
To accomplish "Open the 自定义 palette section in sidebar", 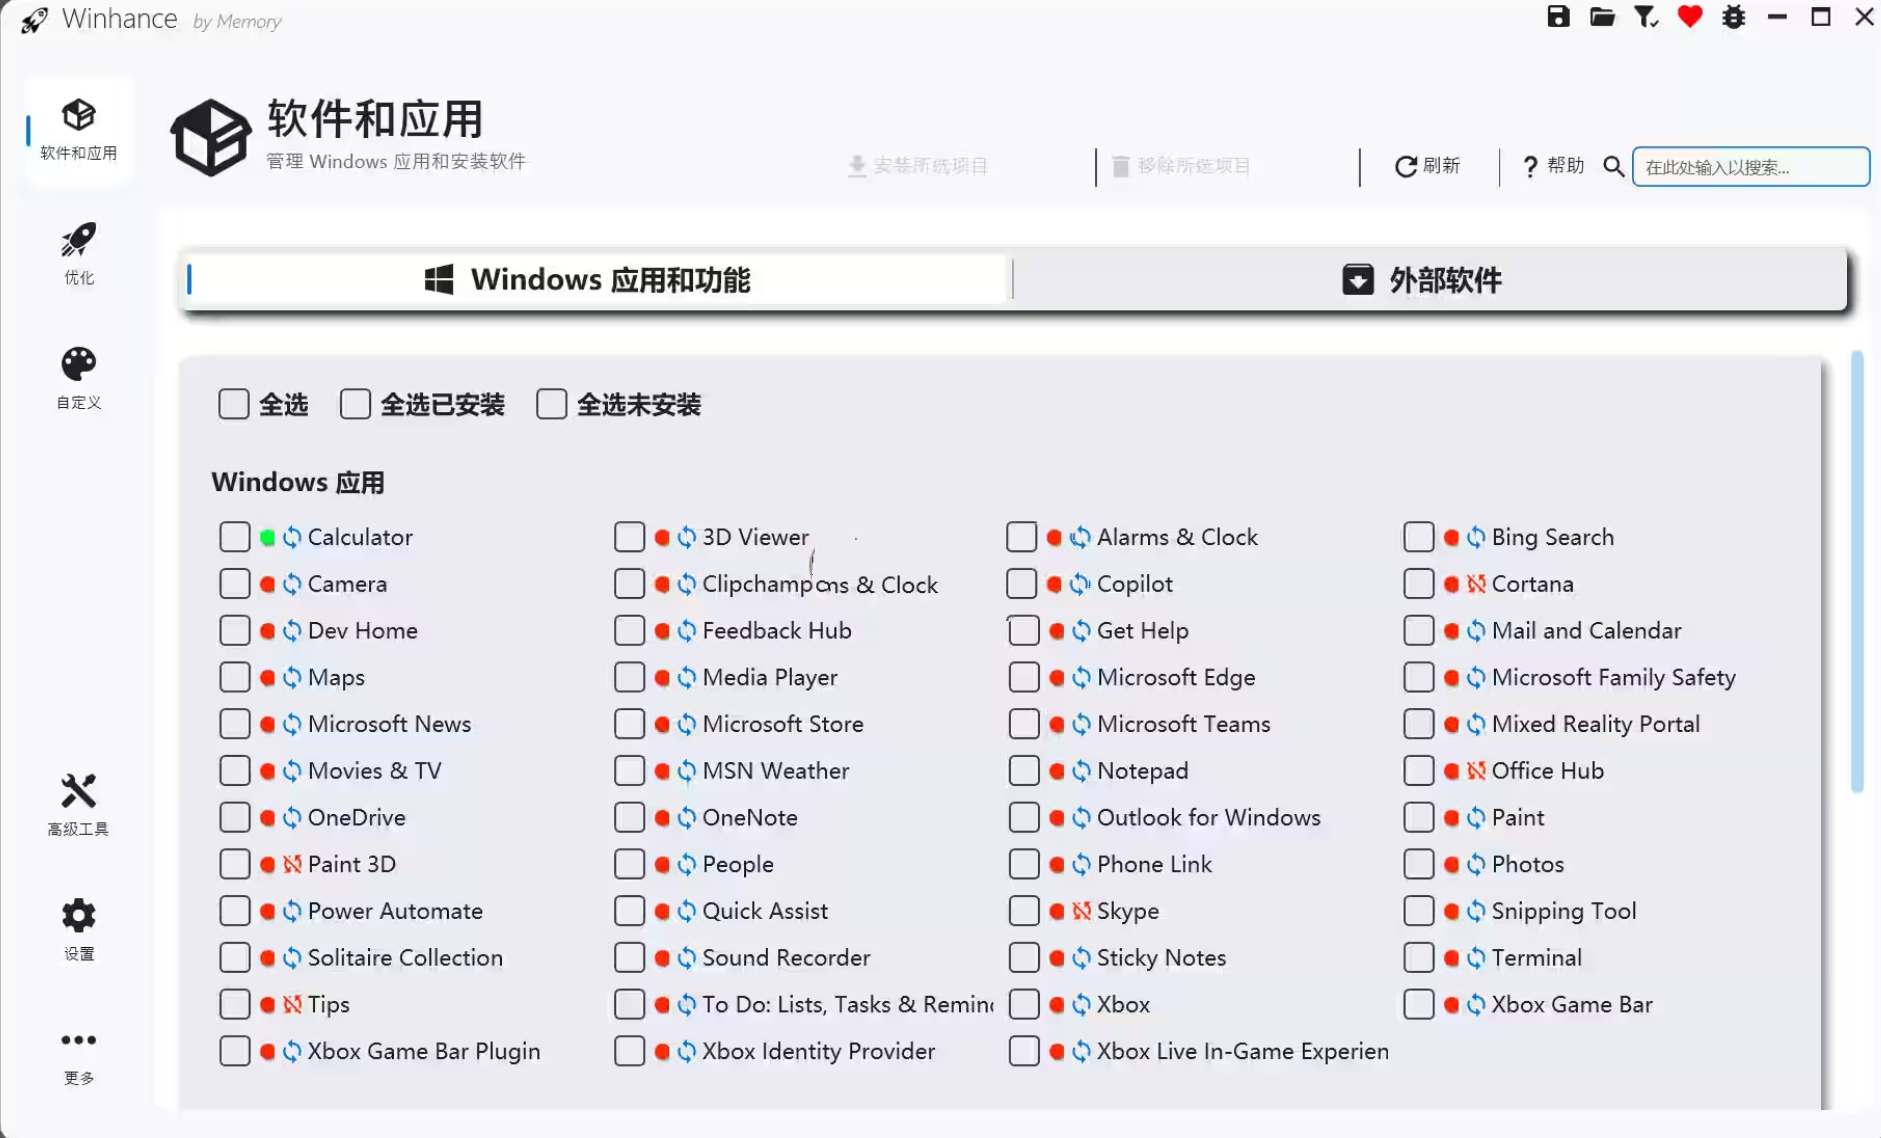I will point(78,378).
